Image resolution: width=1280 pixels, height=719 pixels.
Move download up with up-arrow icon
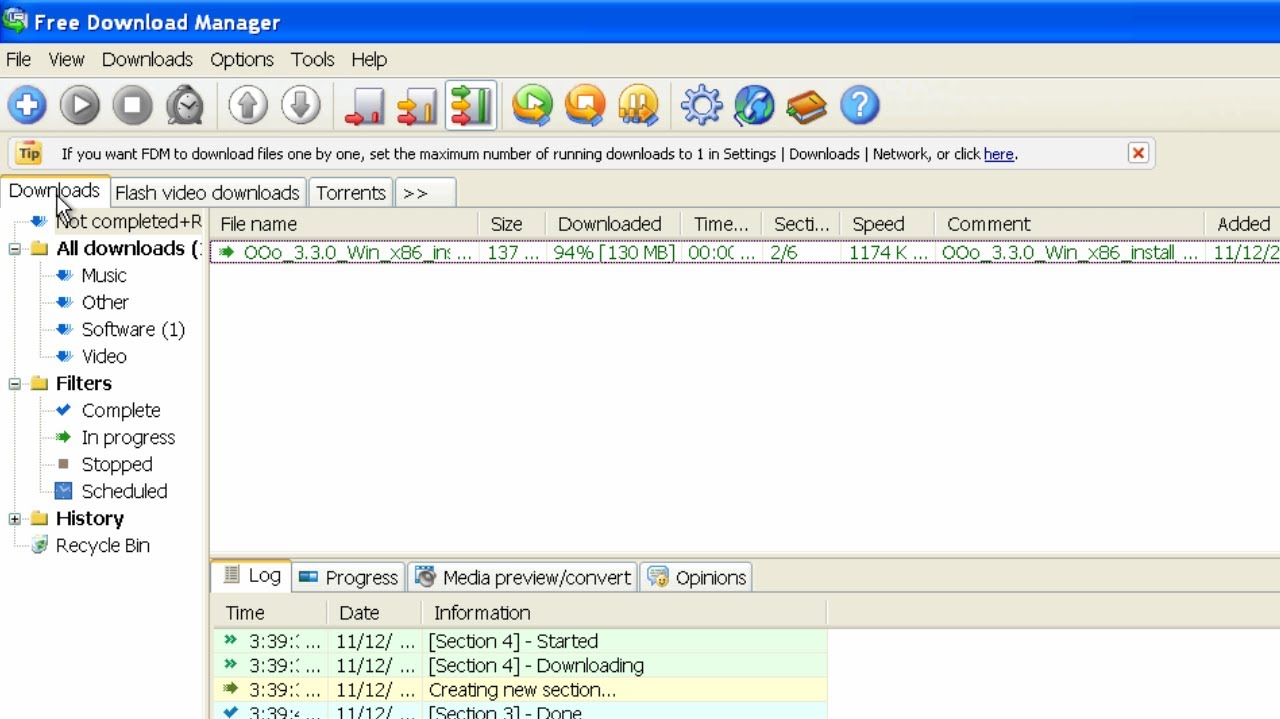[248, 105]
